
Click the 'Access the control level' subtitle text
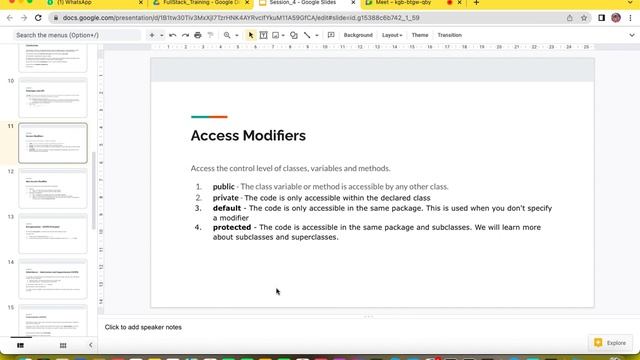click(x=291, y=168)
